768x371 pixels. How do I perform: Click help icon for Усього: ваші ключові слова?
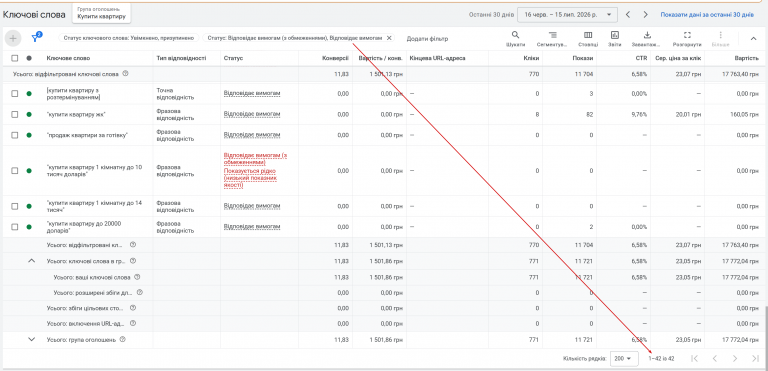[x=137, y=277]
